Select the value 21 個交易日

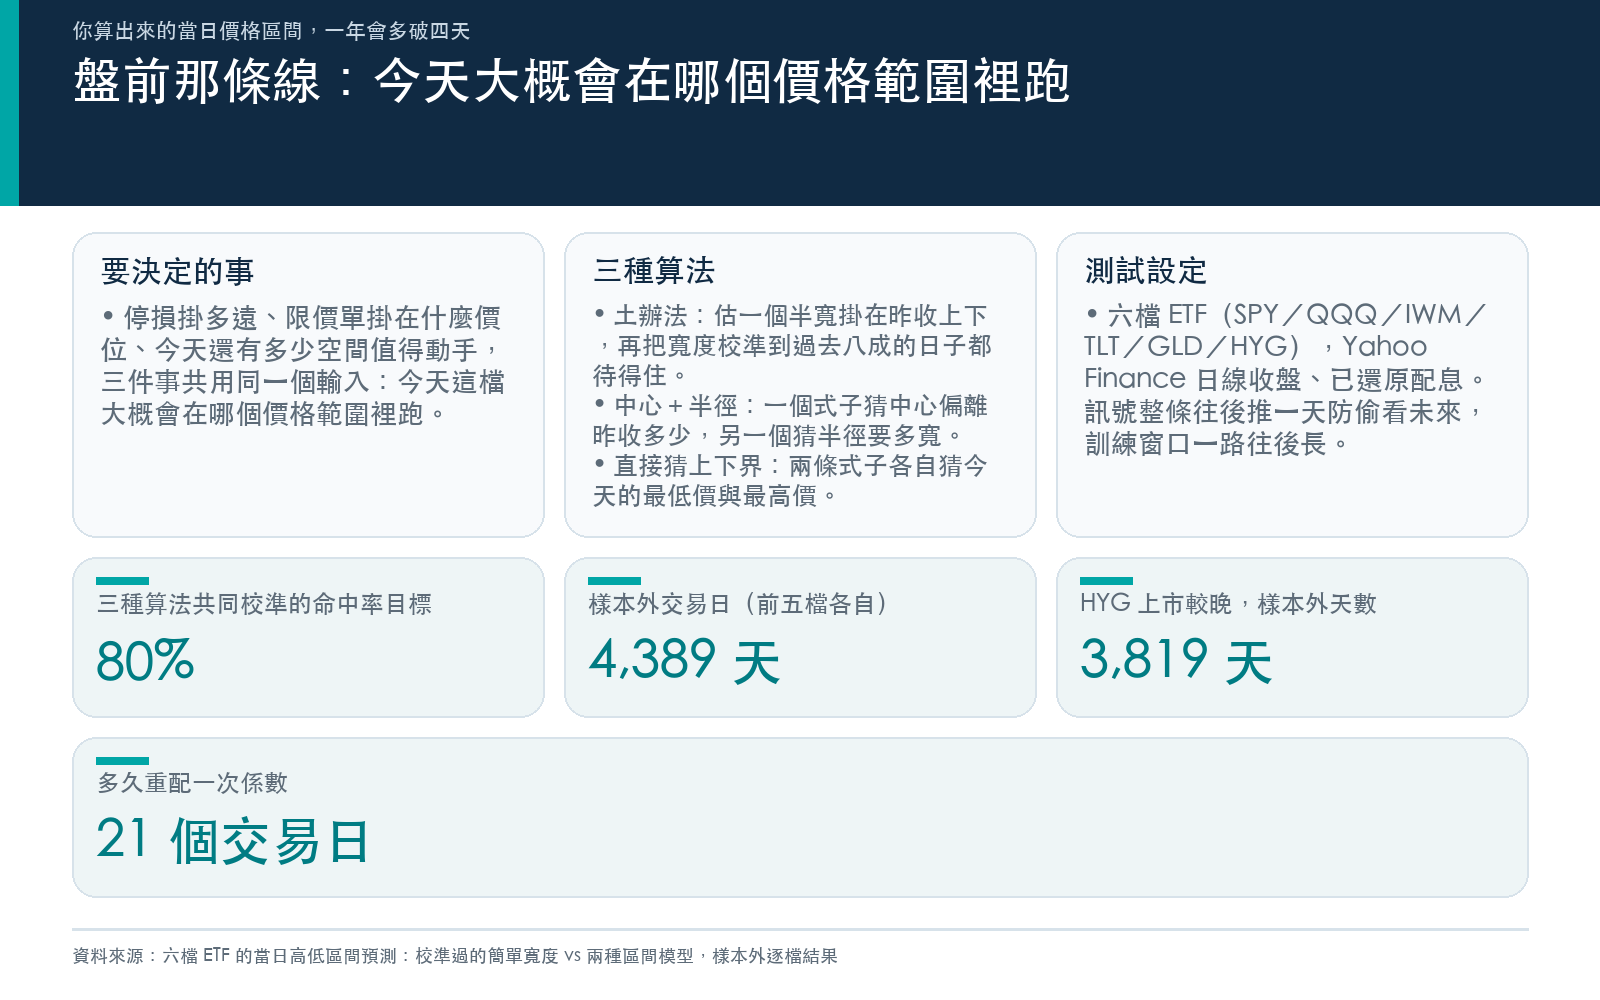click(233, 841)
